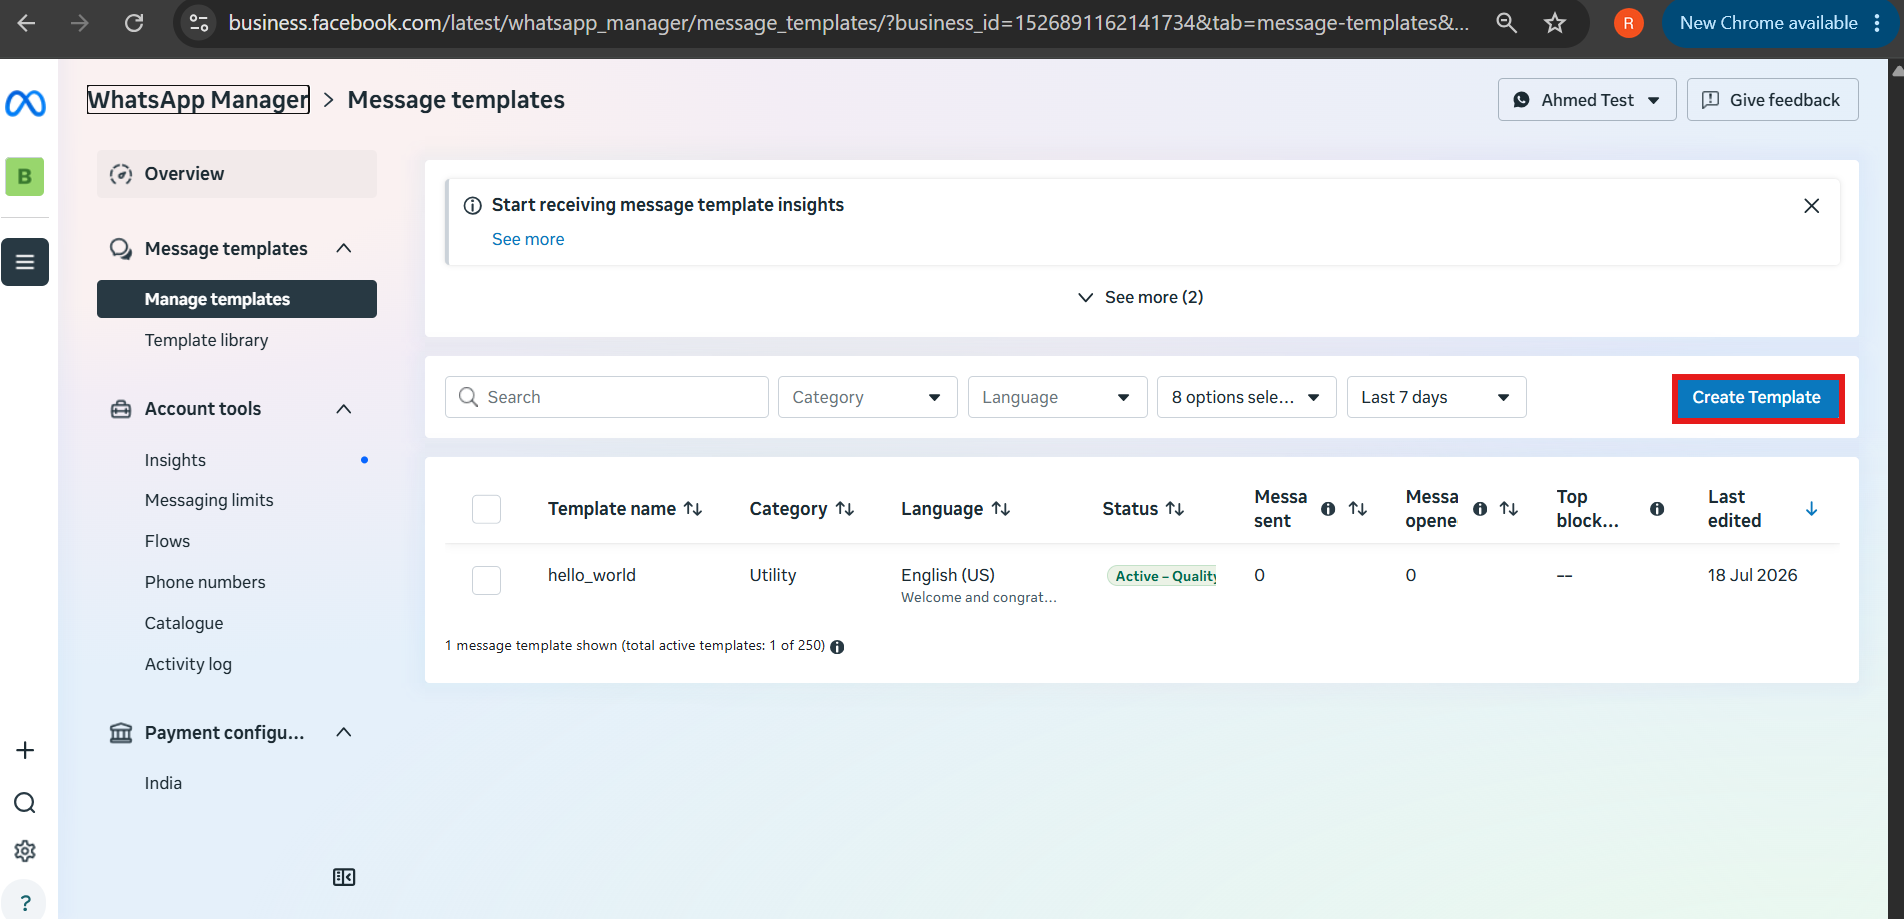Sort by Messages opened arrows
This screenshot has width=1904, height=919.
(x=1509, y=509)
